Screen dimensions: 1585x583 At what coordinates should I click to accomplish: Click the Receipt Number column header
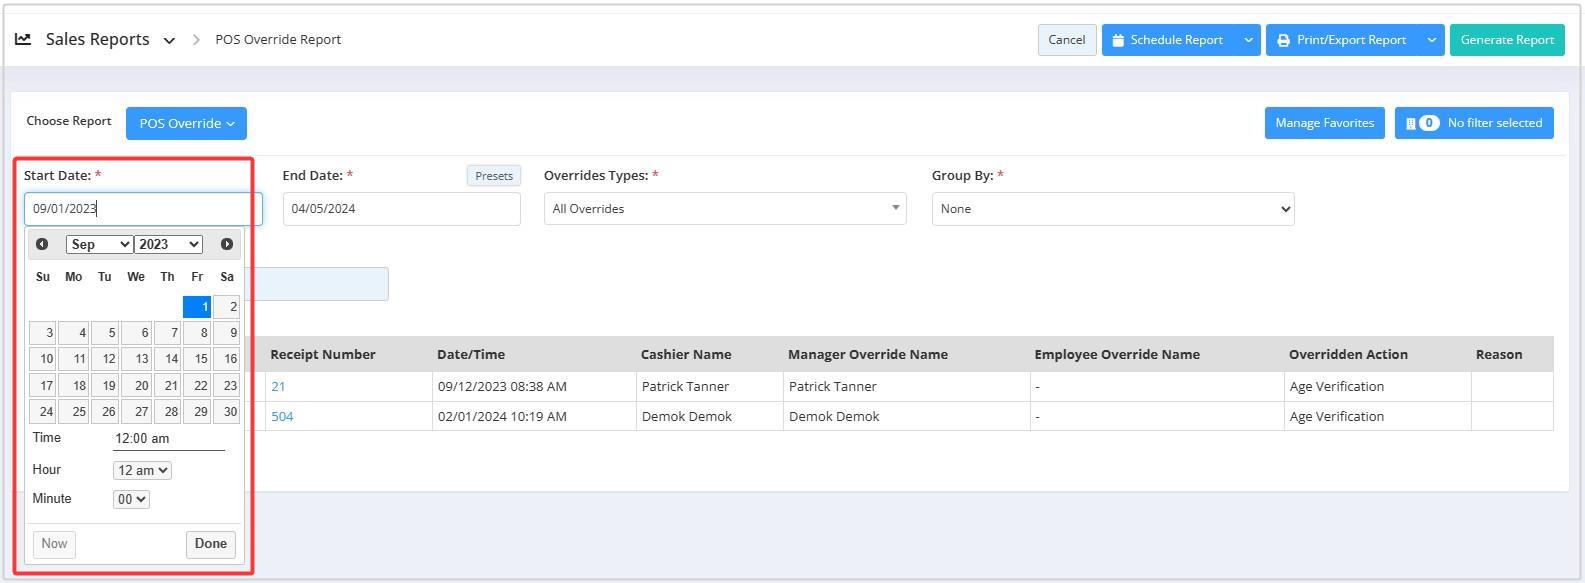pos(323,354)
